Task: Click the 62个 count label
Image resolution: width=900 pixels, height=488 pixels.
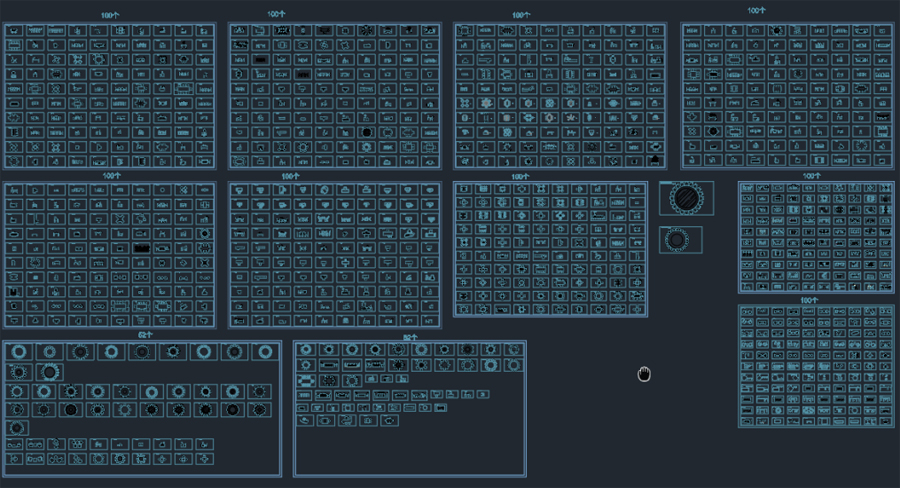Action: point(143,336)
